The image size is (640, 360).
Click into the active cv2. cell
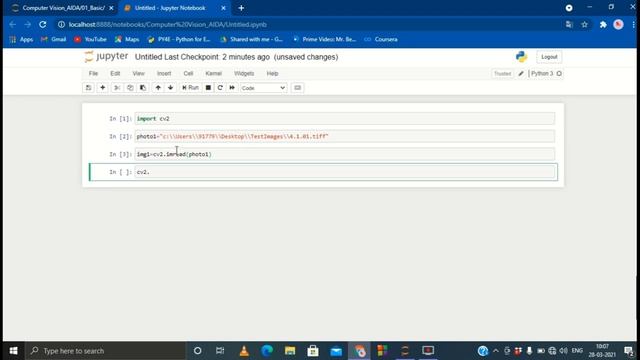pyautogui.click(x=344, y=172)
